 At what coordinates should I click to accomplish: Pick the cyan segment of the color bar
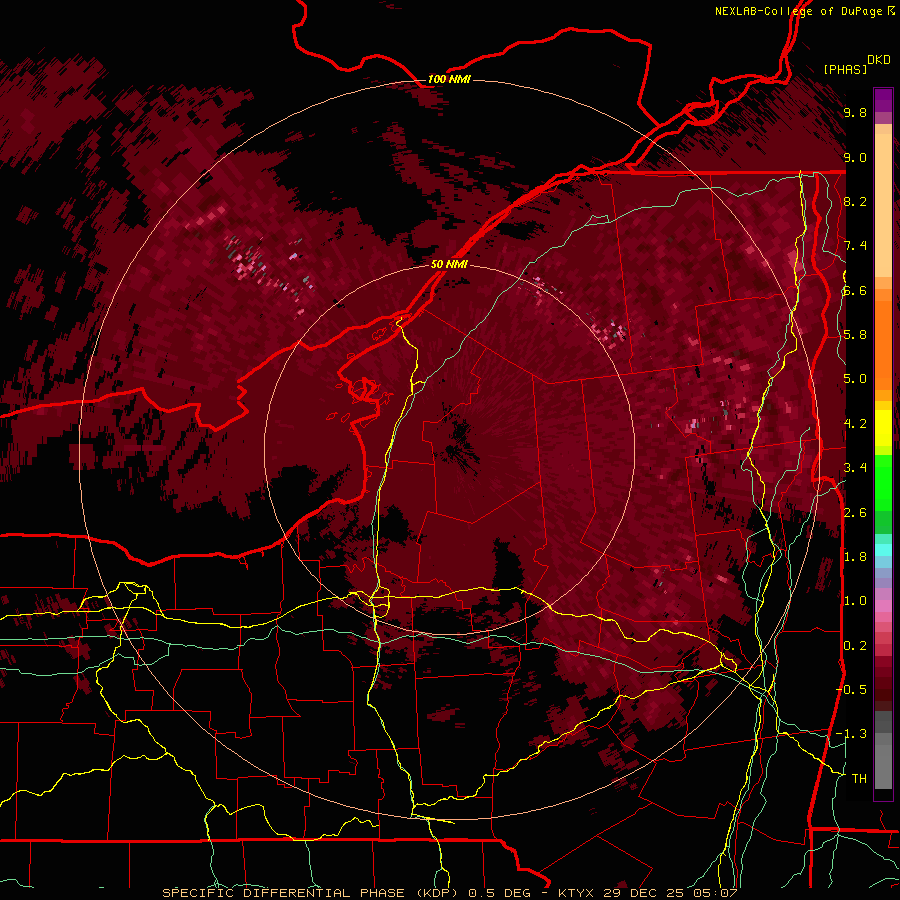click(x=883, y=550)
